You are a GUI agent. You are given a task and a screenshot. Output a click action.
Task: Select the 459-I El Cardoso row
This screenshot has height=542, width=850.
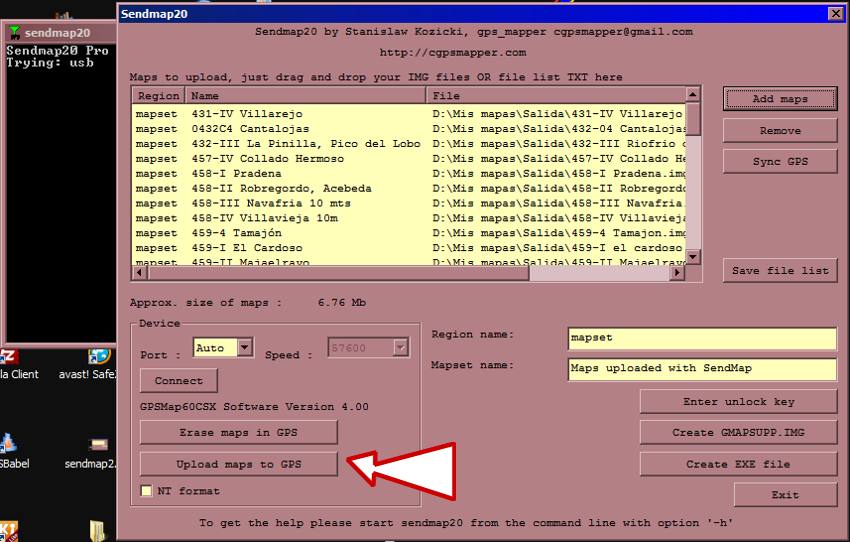point(409,248)
